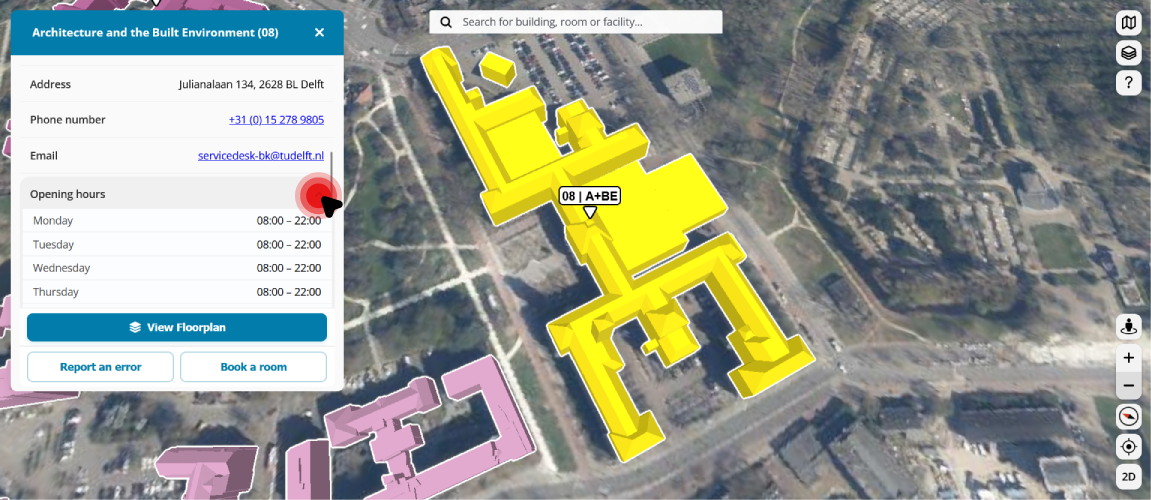Switch map to 2D view

coord(1128,476)
